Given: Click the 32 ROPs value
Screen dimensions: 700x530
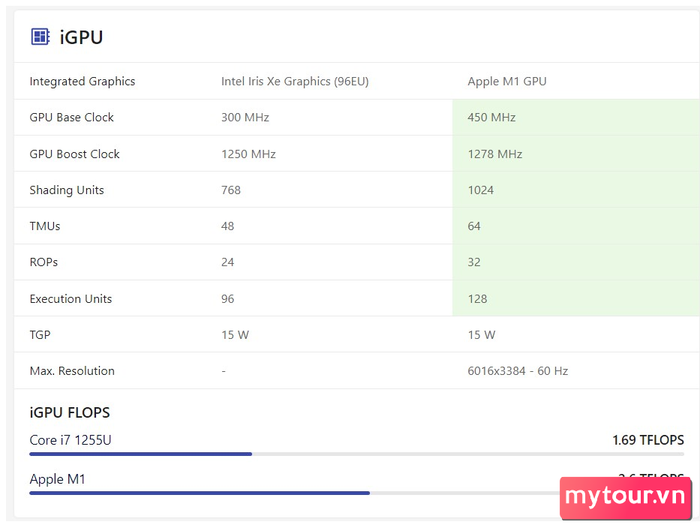Looking at the screenshot, I should (474, 262).
